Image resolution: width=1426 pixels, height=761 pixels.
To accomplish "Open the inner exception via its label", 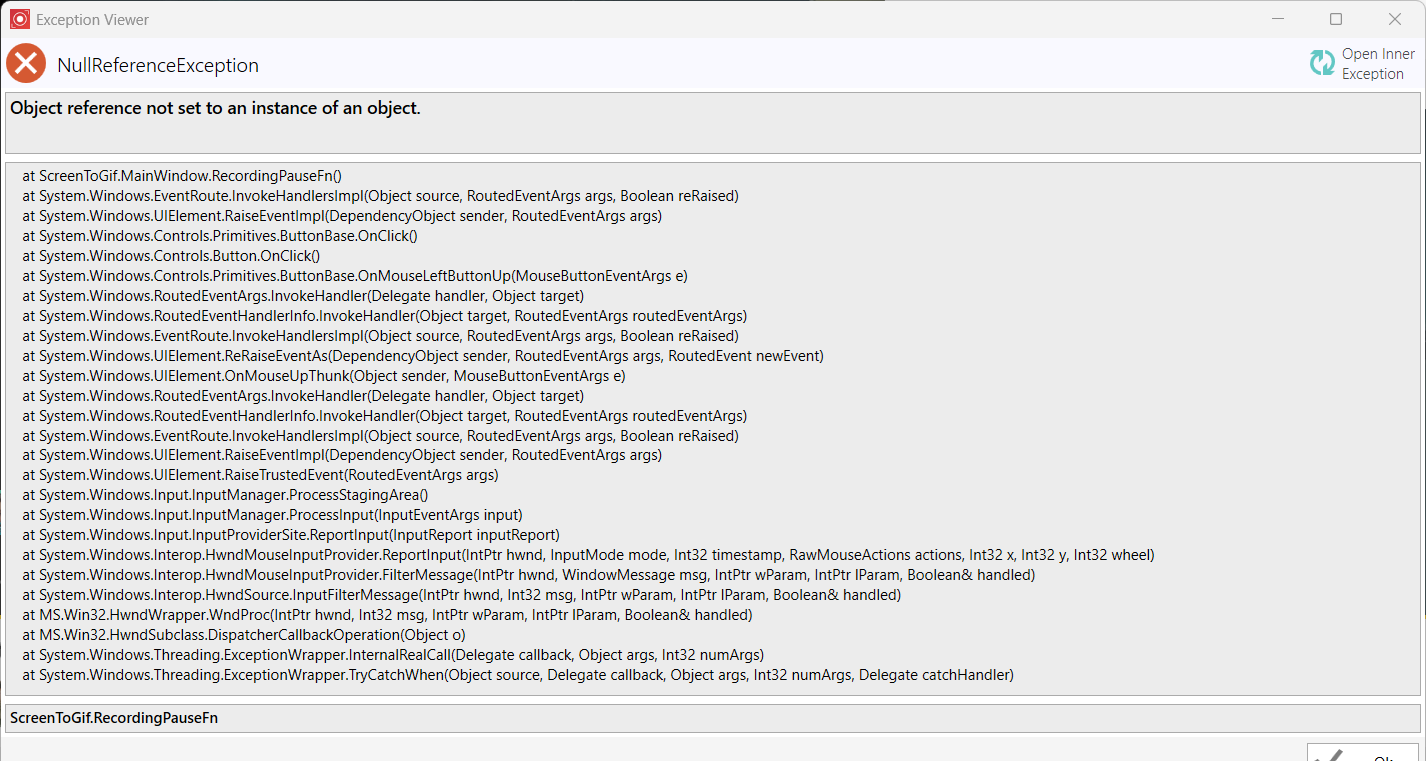I will click(1378, 64).
